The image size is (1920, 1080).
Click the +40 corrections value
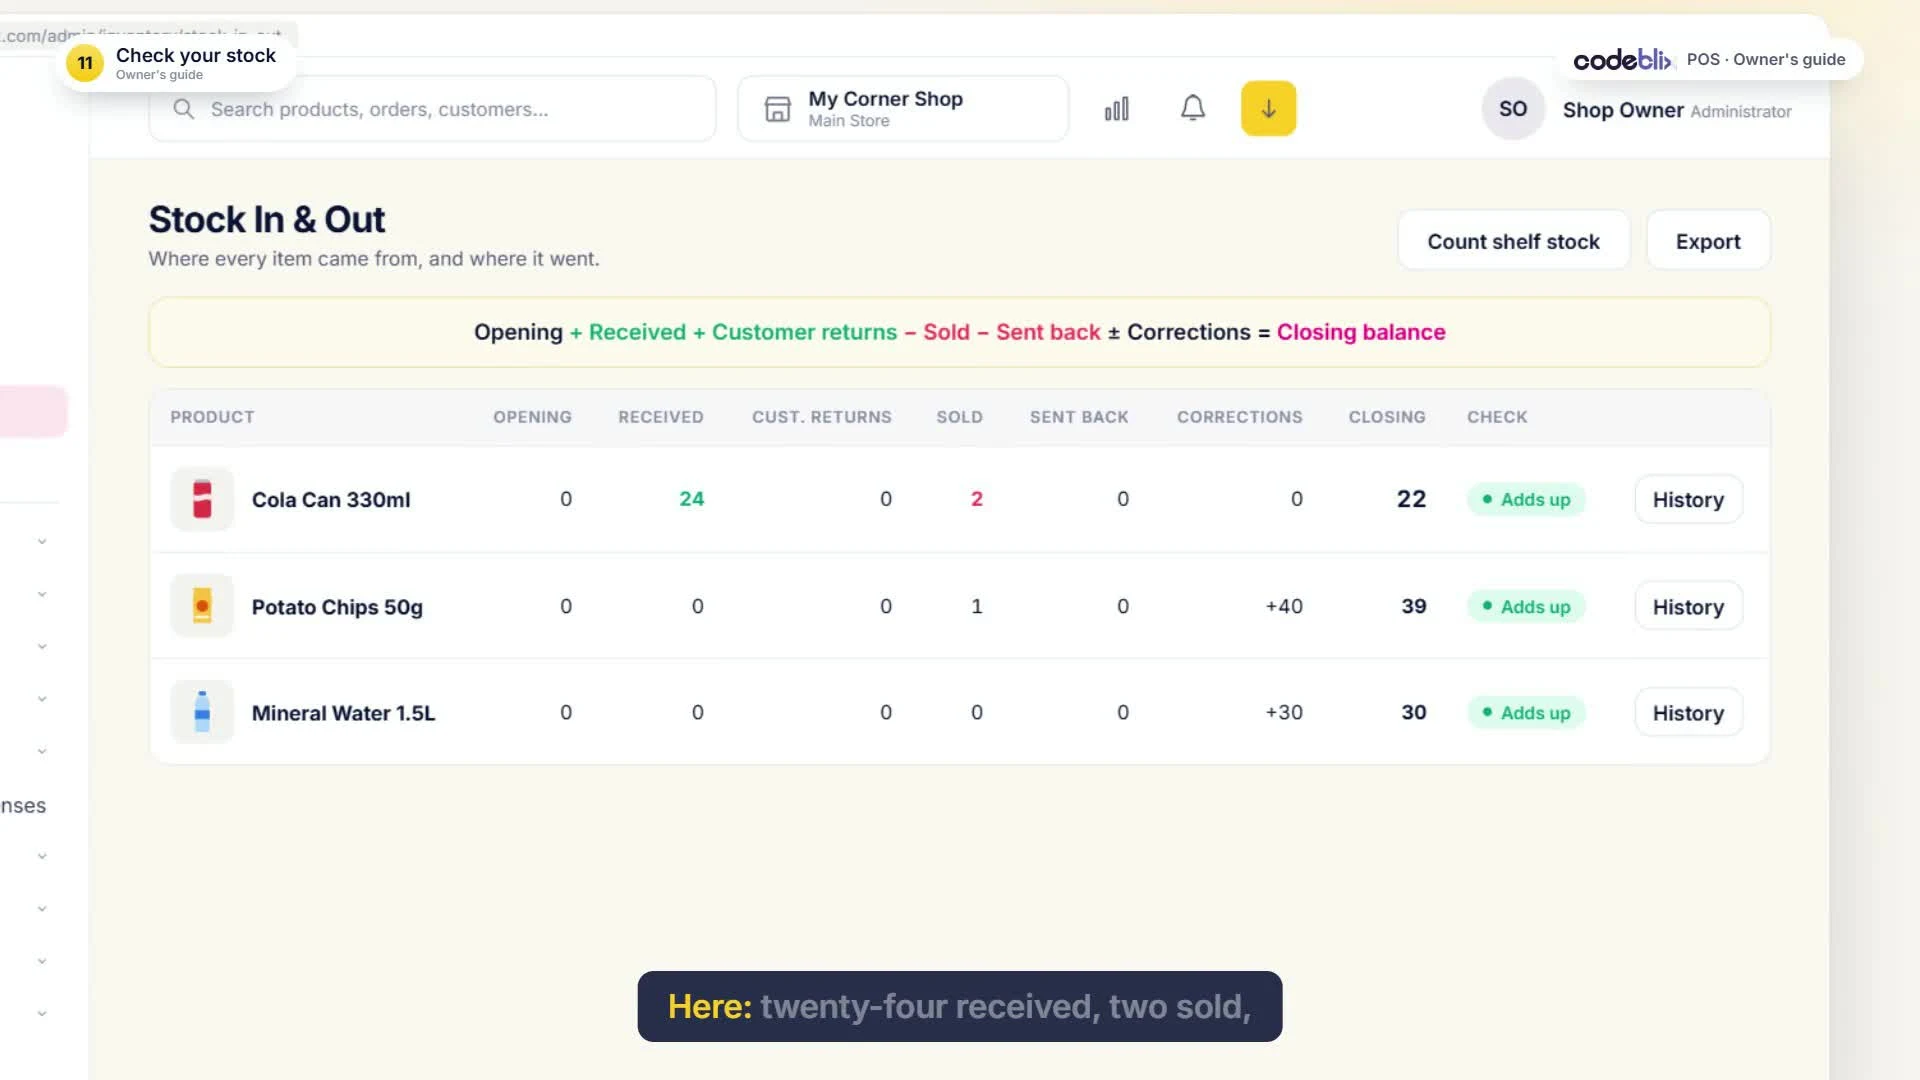(x=1284, y=606)
